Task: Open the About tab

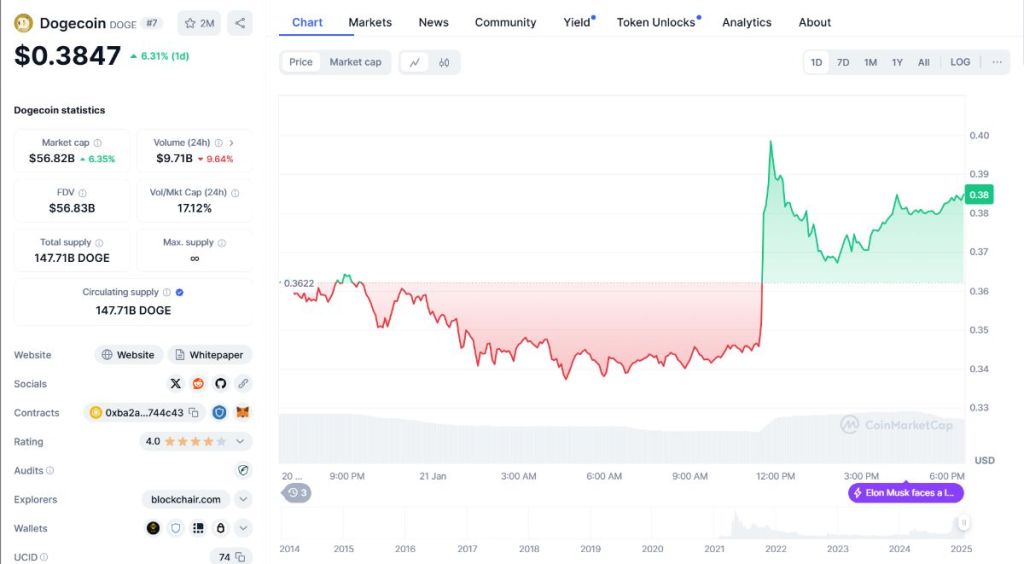Action: (814, 22)
